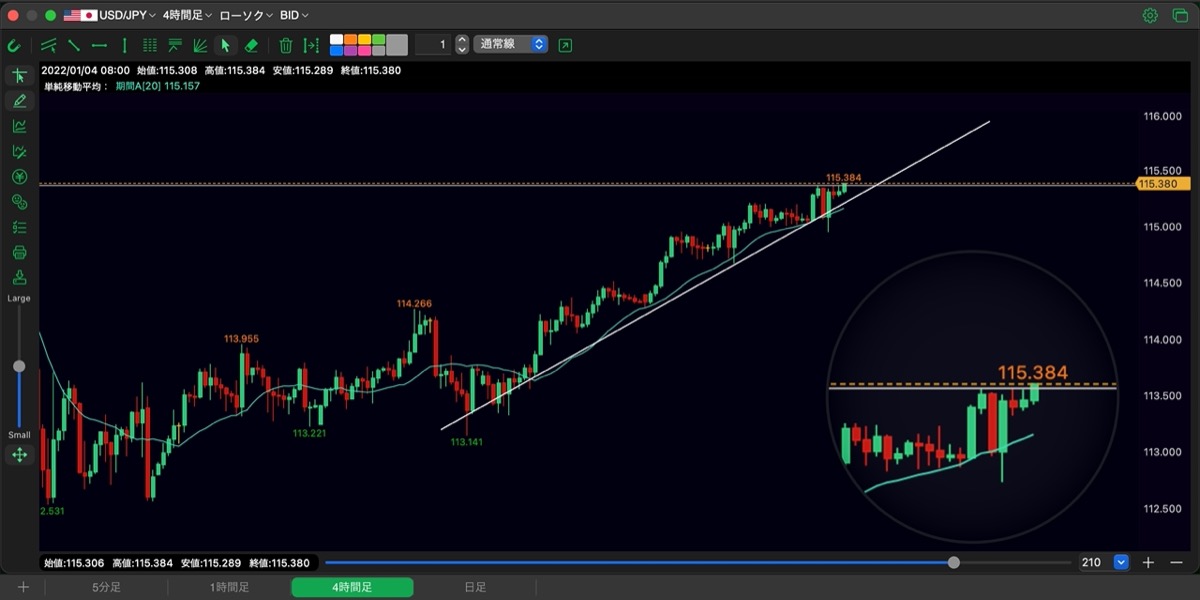
Task: Toggle the crosshair cursor icon in sidebar
Action: pyautogui.click(x=19, y=76)
